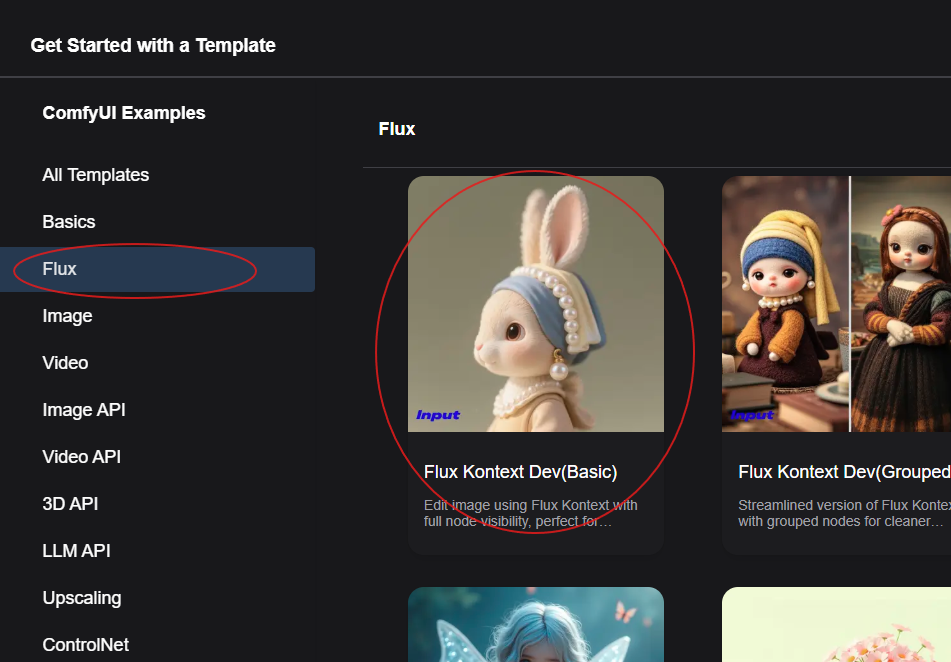This screenshot has width=951, height=662.
Task: Click 'Streamlined version of Flux Kontext' description
Action: point(844,513)
